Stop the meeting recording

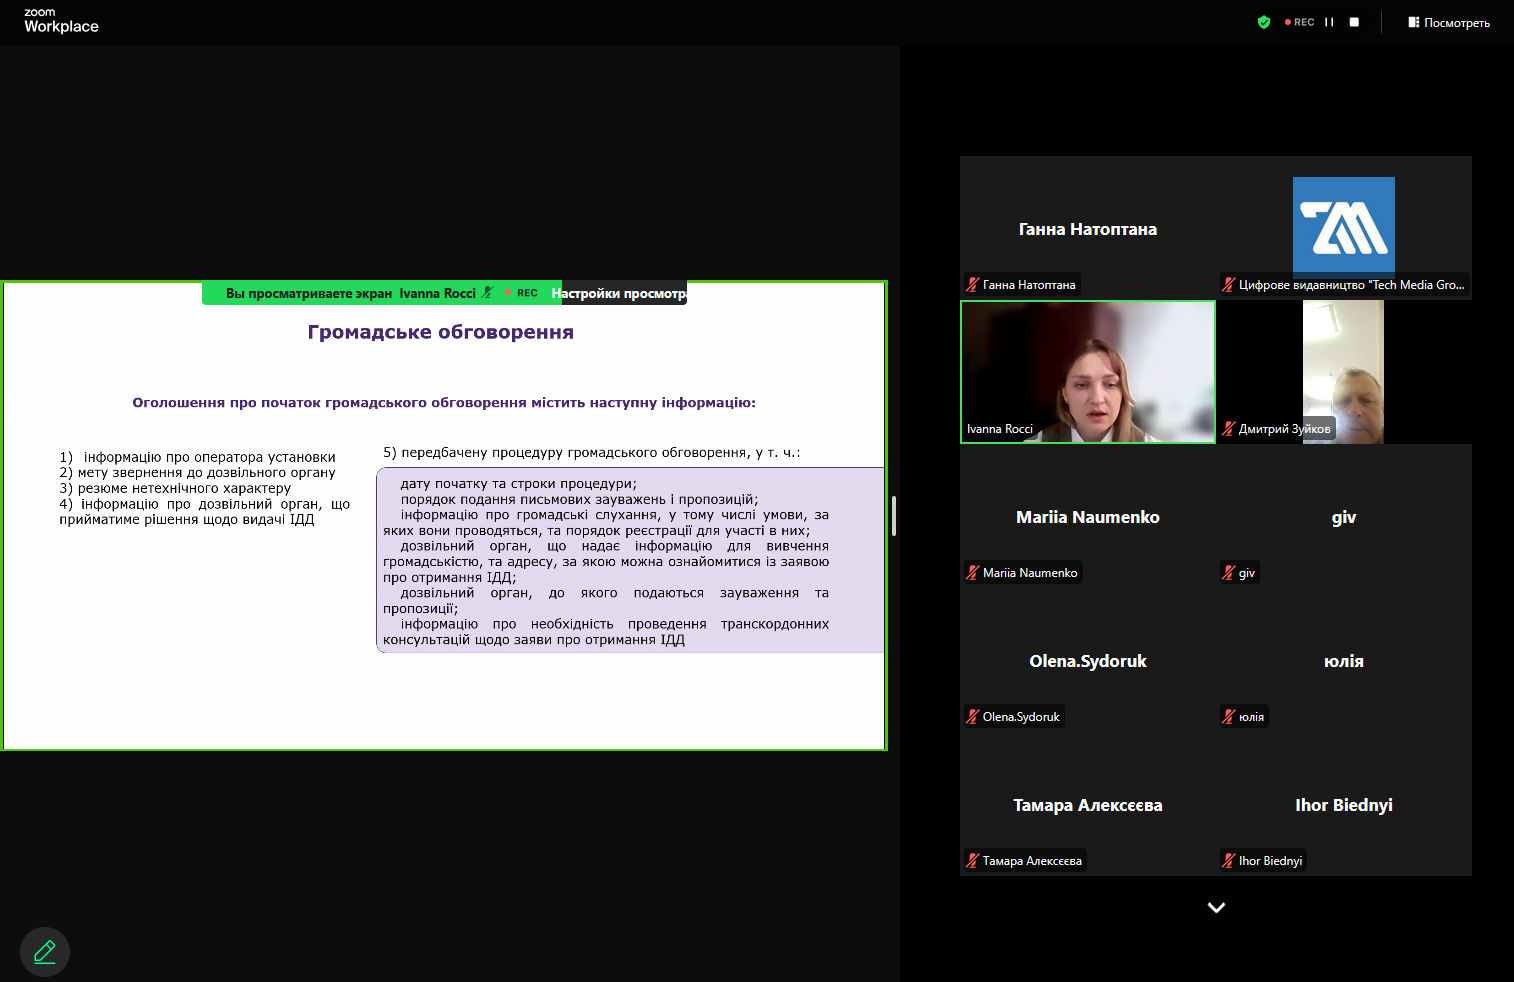coord(1354,22)
